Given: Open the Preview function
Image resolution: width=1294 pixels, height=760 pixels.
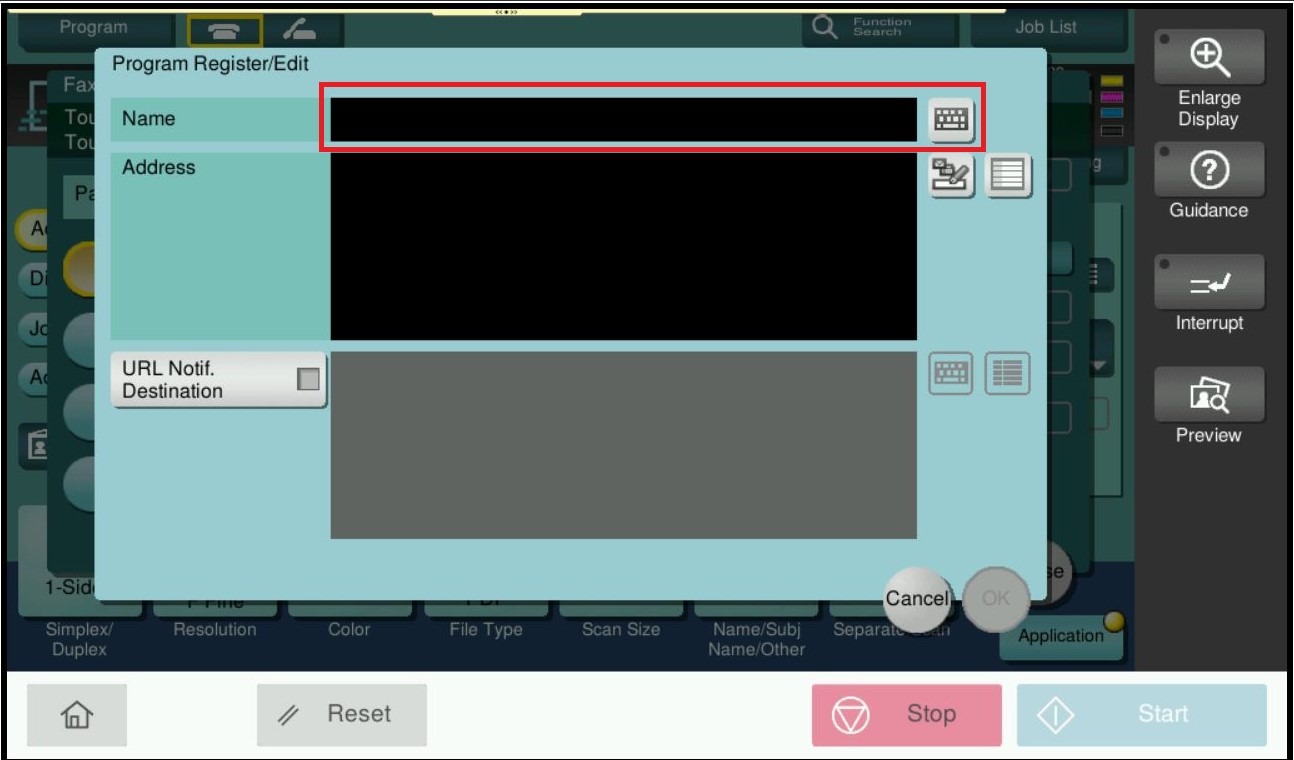Looking at the screenshot, I should [x=1208, y=407].
